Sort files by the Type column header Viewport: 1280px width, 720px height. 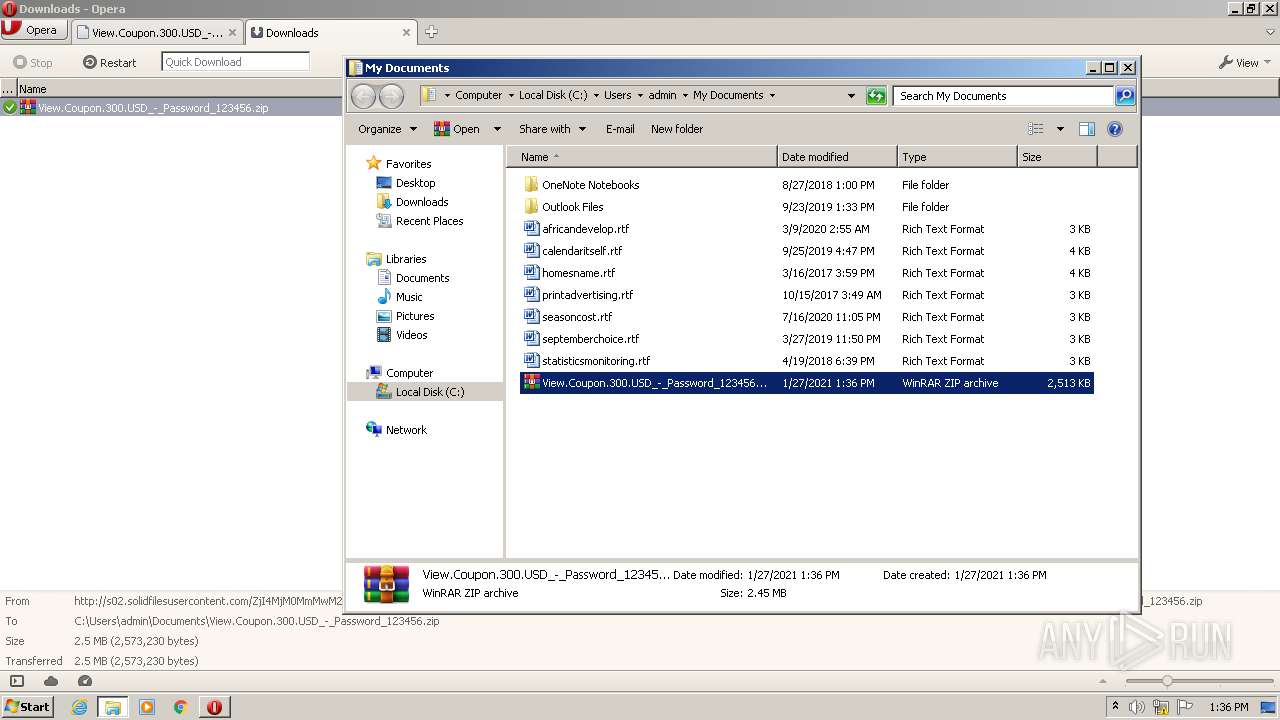click(x=957, y=157)
